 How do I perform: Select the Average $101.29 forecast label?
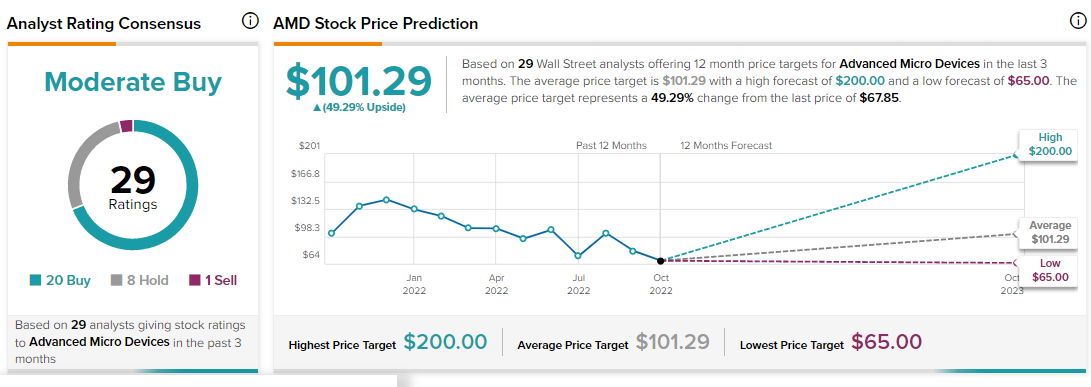tap(1051, 232)
